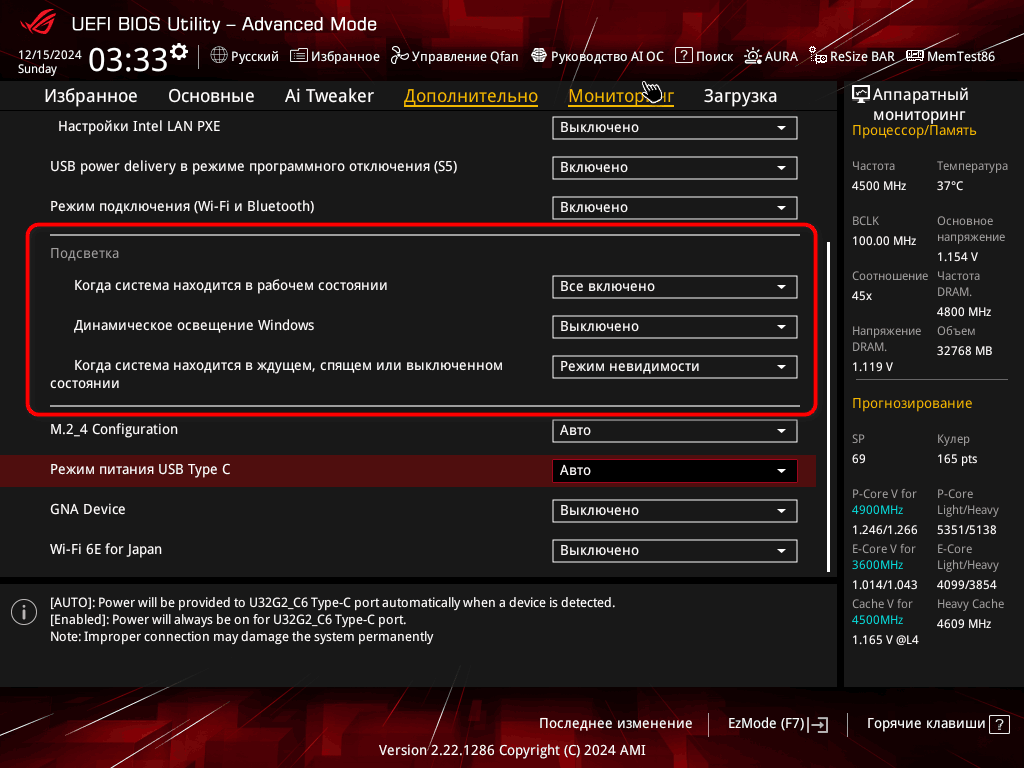1024x768 pixels.
Task: Launch MemTest86 icon
Action: [915, 56]
